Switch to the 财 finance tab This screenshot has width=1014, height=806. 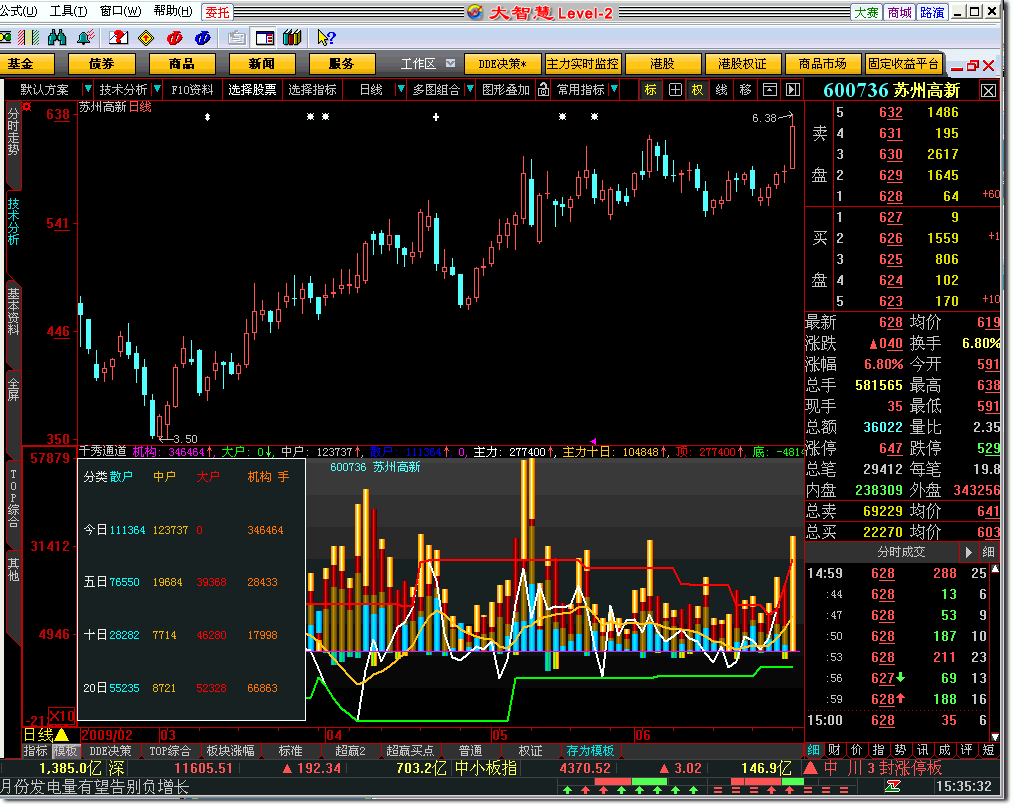(x=835, y=750)
